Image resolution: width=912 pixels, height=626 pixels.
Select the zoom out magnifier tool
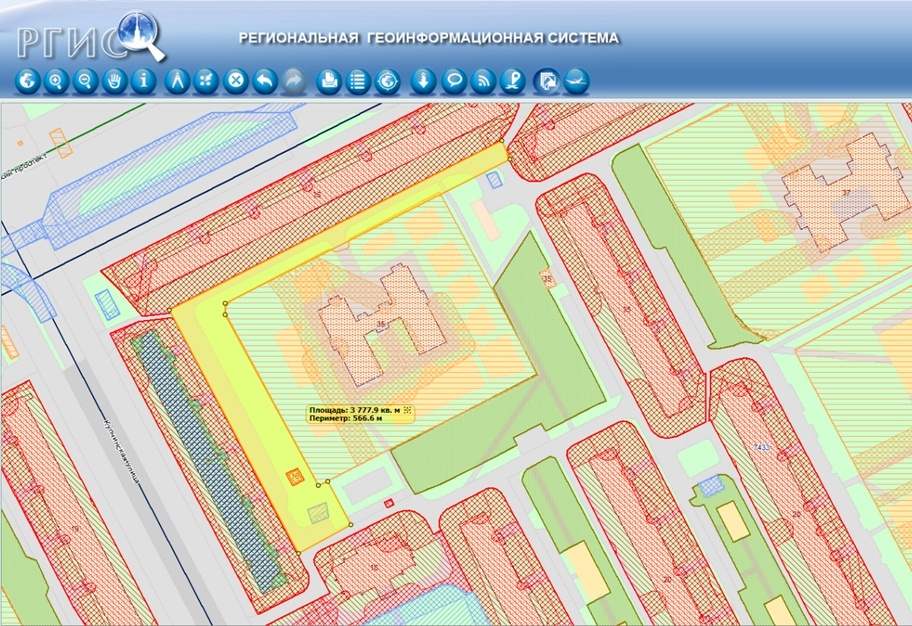point(86,81)
